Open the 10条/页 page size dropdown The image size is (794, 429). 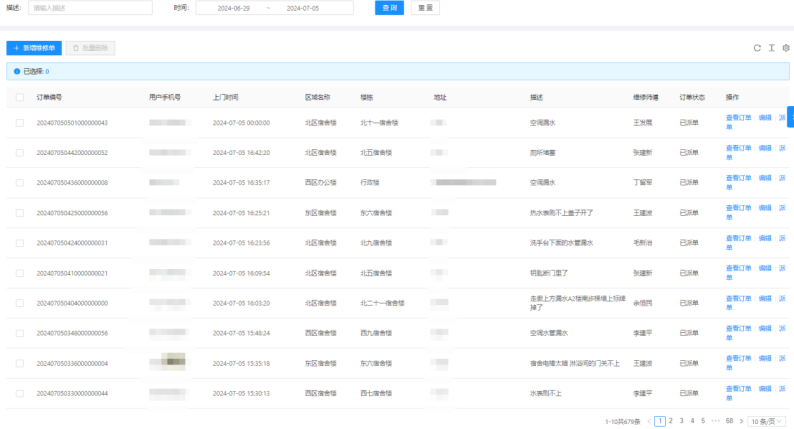(x=768, y=421)
